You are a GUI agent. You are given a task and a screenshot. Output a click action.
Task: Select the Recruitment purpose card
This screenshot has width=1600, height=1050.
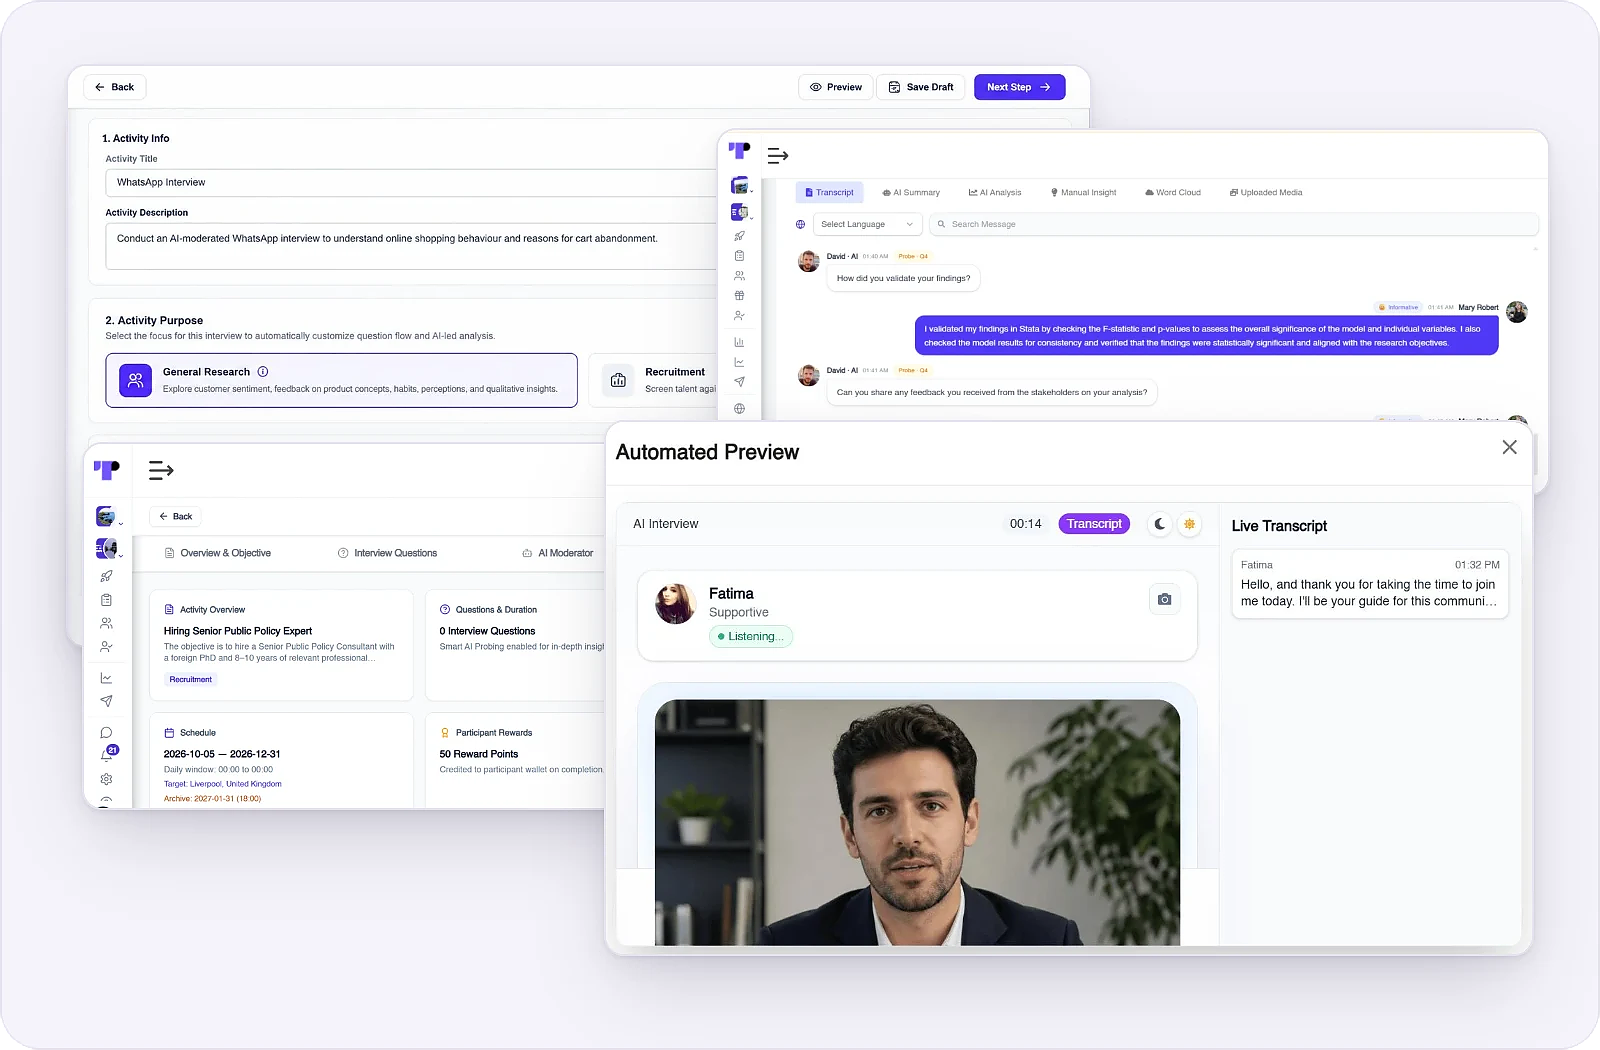coord(653,380)
